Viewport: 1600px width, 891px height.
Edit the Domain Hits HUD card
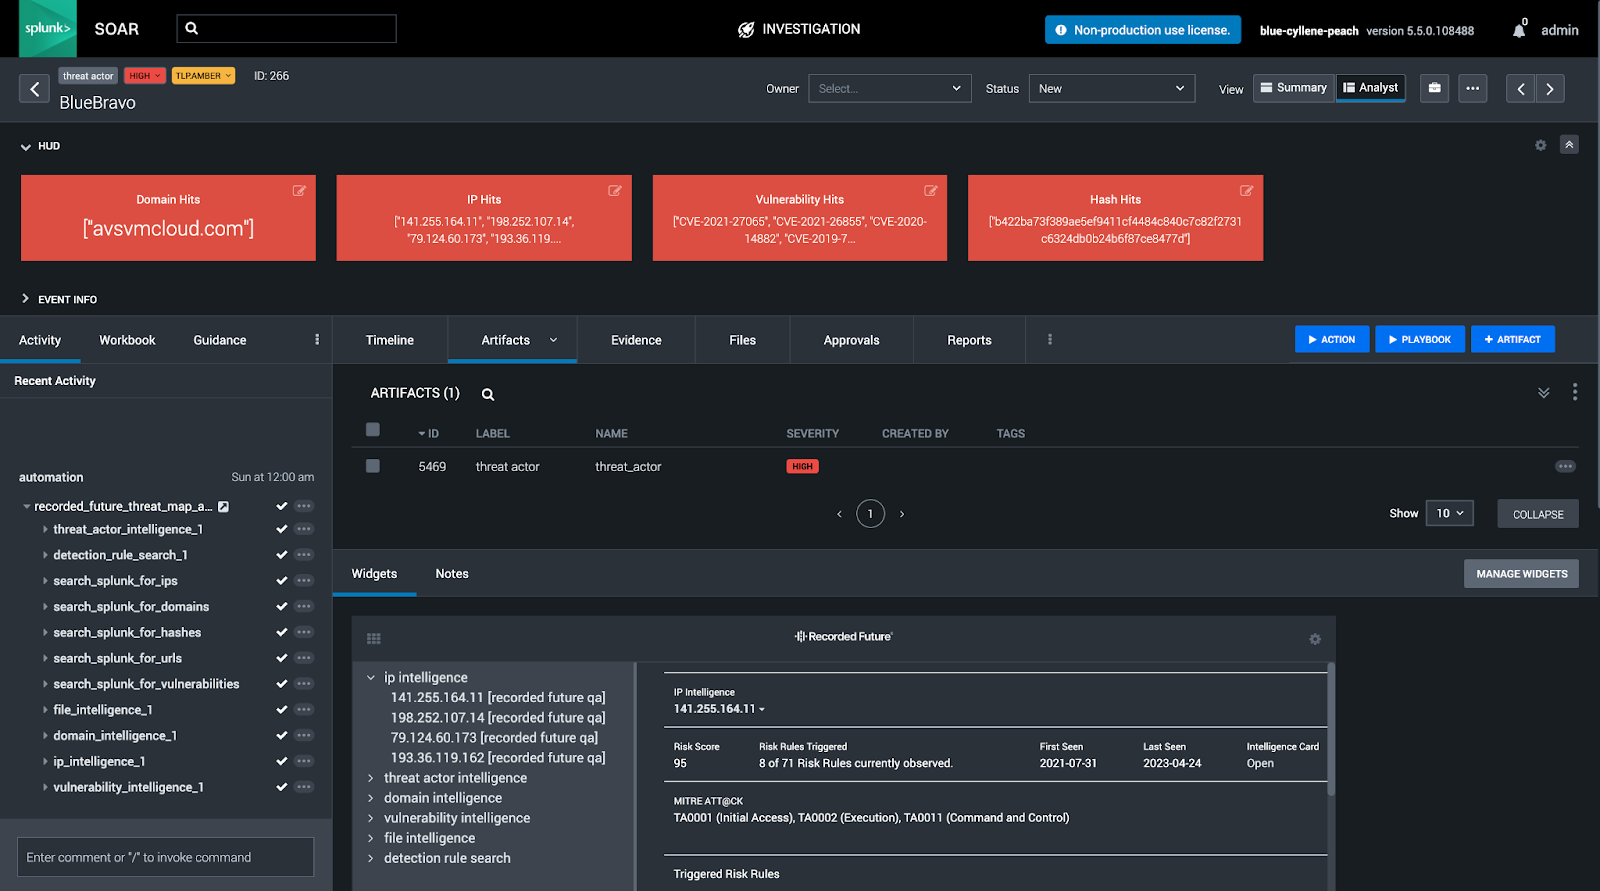tap(299, 190)
